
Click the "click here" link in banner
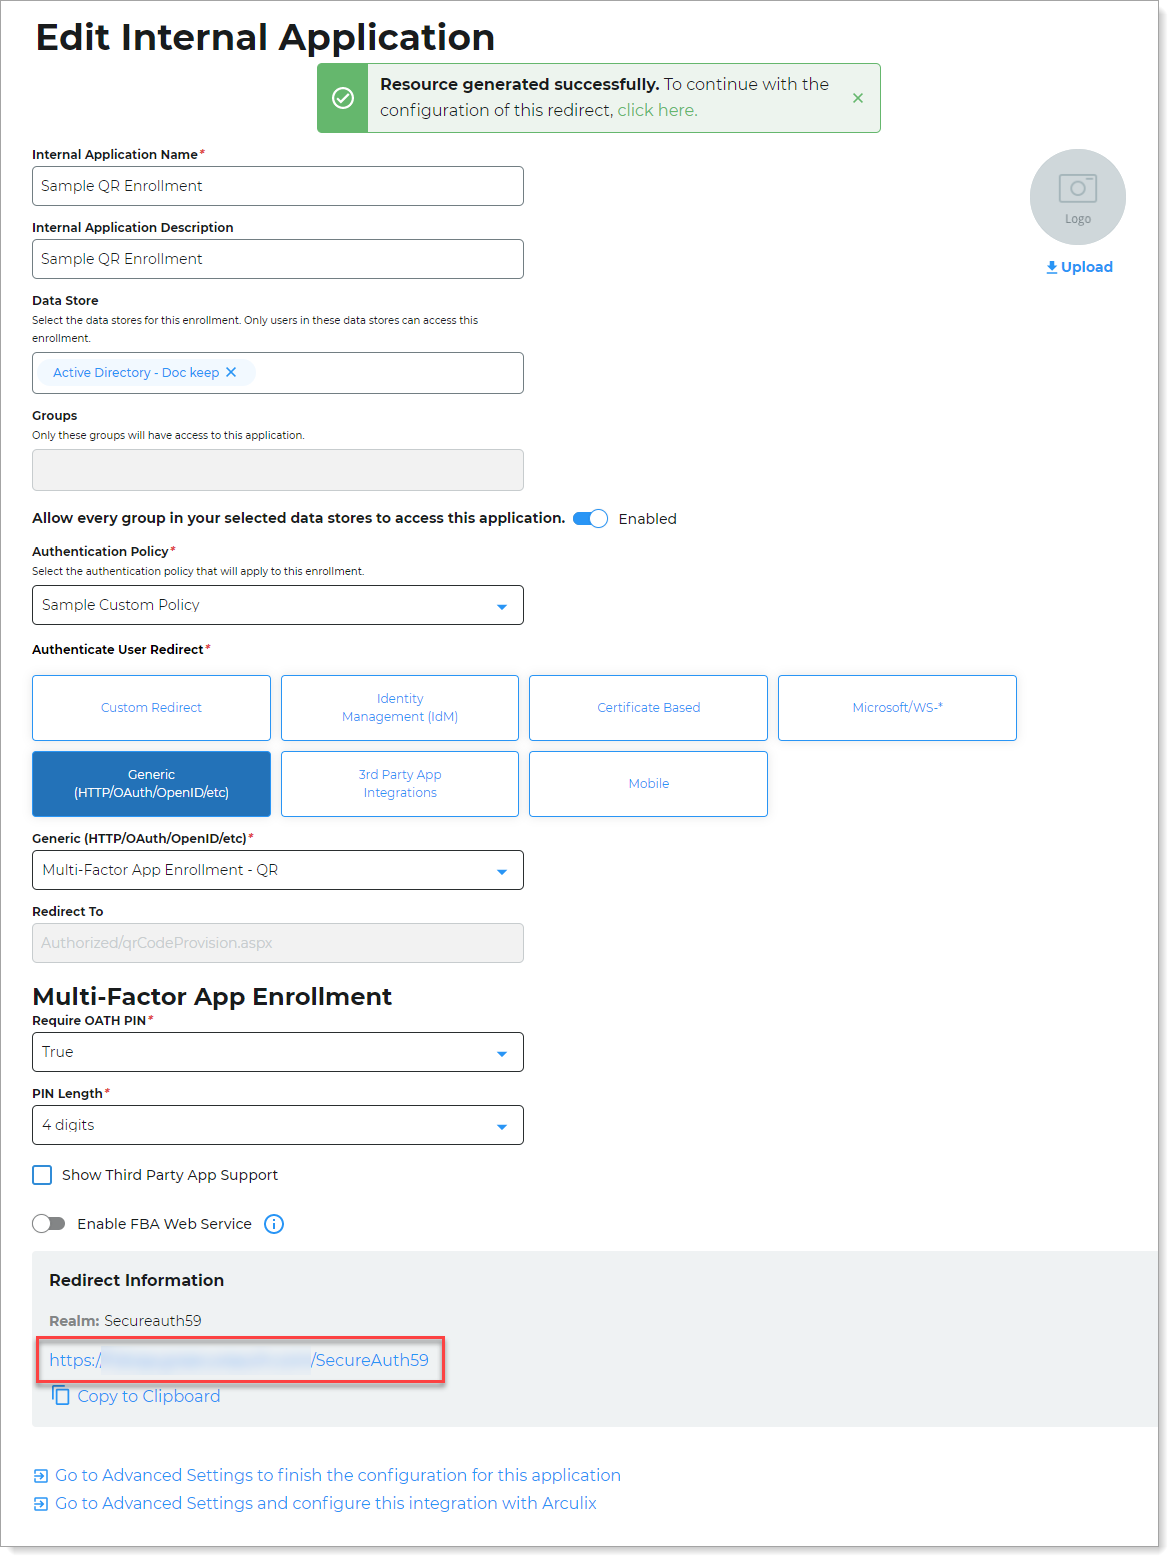657,110
